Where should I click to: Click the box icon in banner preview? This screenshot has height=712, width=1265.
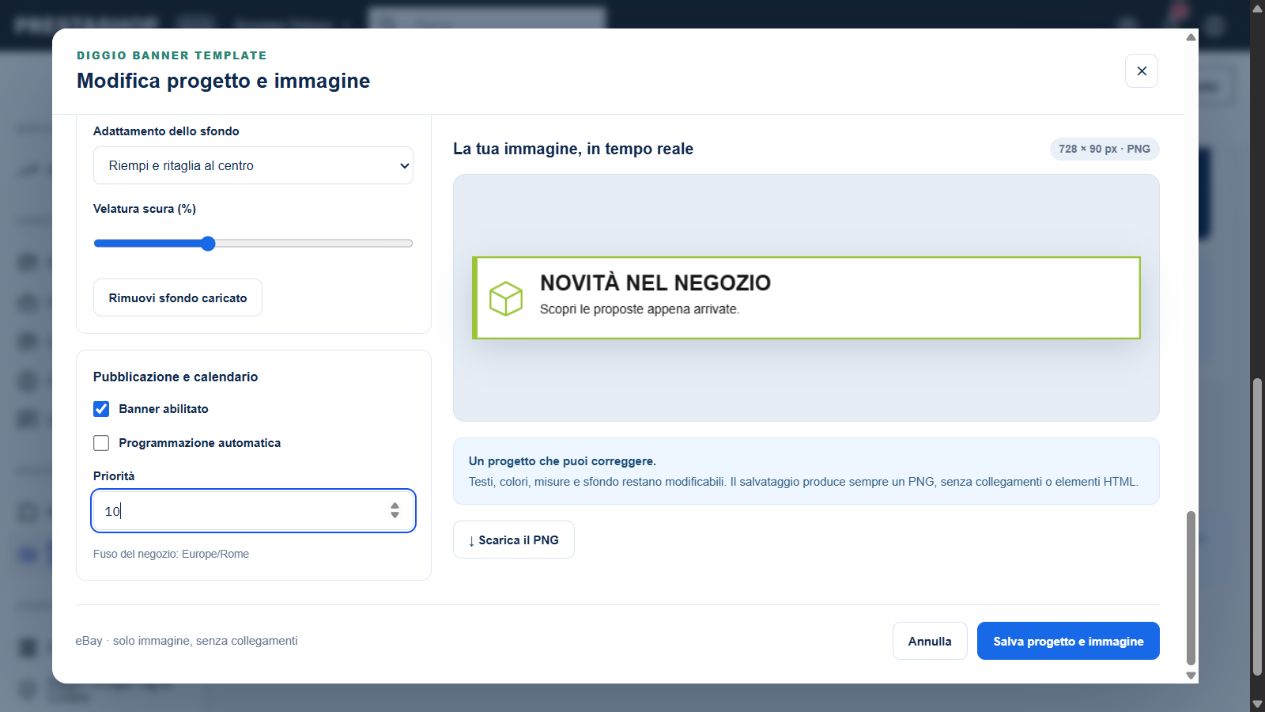click(x=506, y=298)
